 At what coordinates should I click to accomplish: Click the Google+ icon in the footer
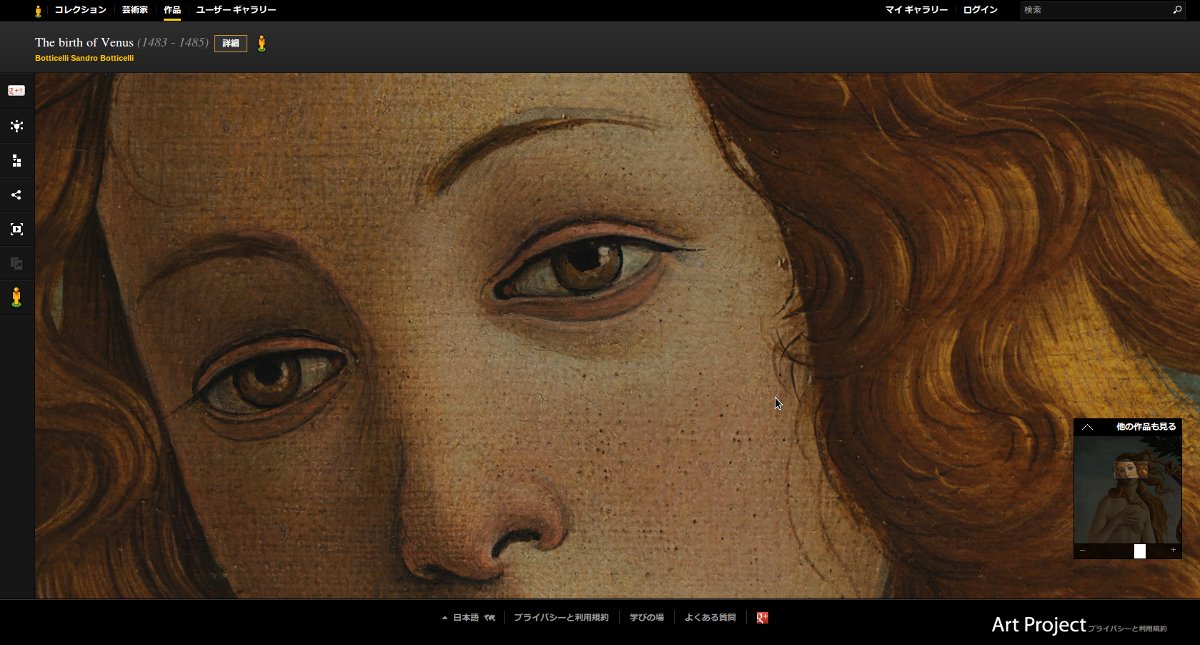point(762,618)
